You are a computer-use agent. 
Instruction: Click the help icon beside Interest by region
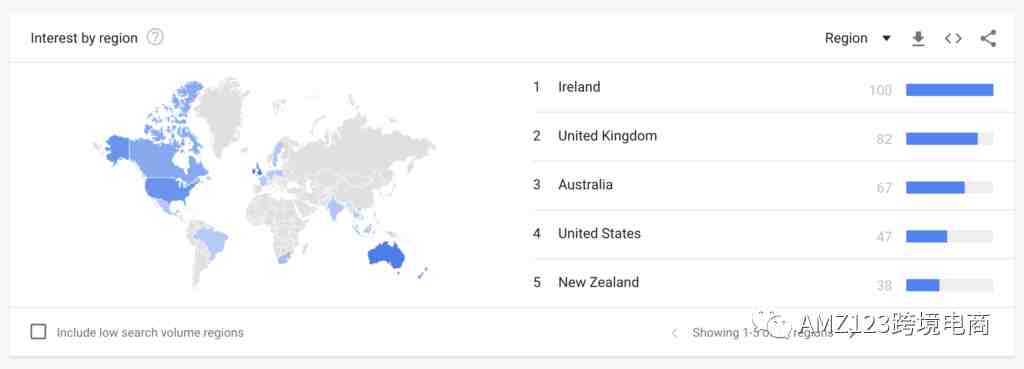pos(155,38)
